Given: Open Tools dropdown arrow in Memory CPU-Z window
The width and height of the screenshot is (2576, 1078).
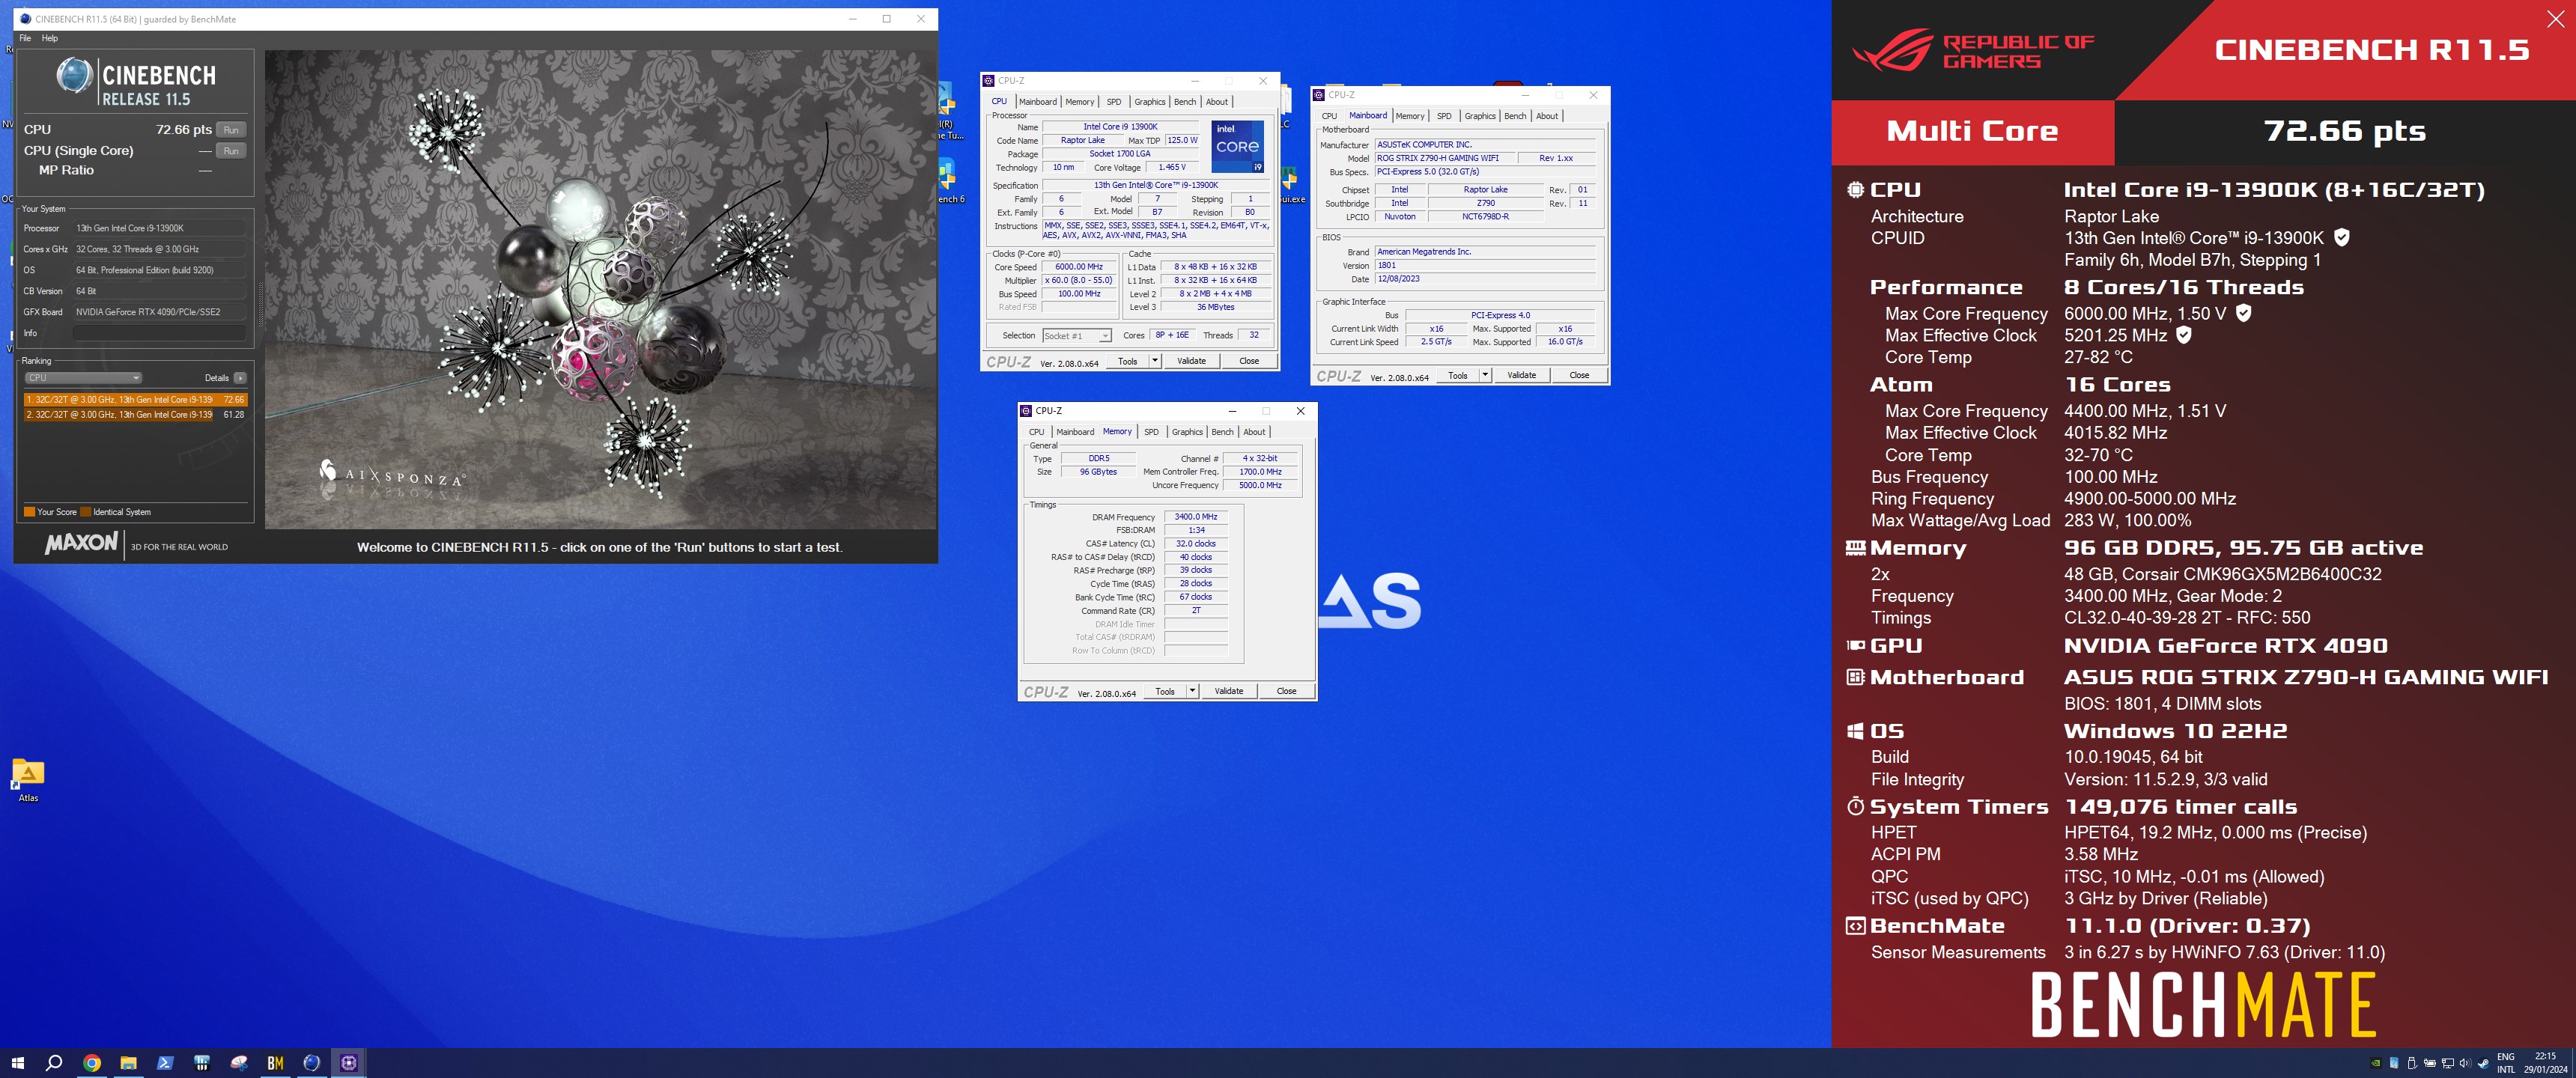Looking at the screenshot, I should pyautogui.click(x=1192, y=691).
